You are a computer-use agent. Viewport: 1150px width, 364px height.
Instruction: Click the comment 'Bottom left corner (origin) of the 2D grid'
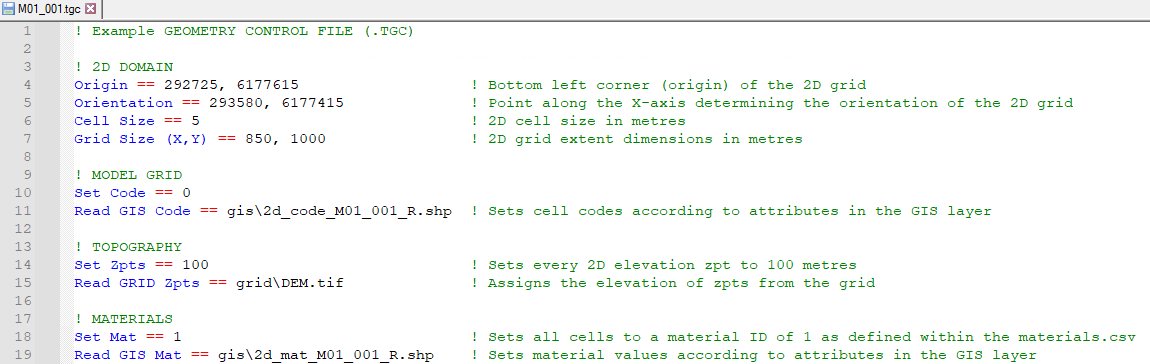[x=677, y=85]
